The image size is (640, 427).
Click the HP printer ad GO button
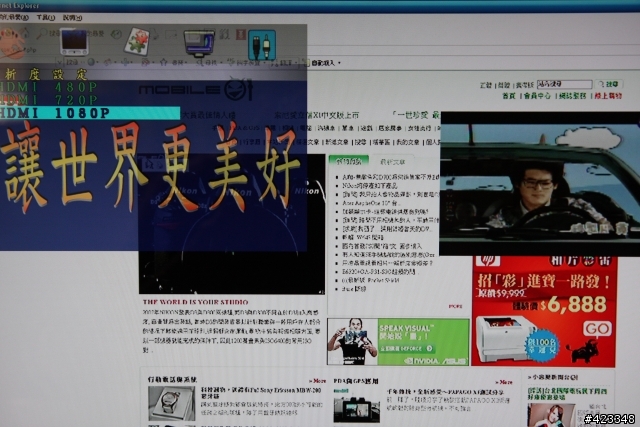coord(597,329)
